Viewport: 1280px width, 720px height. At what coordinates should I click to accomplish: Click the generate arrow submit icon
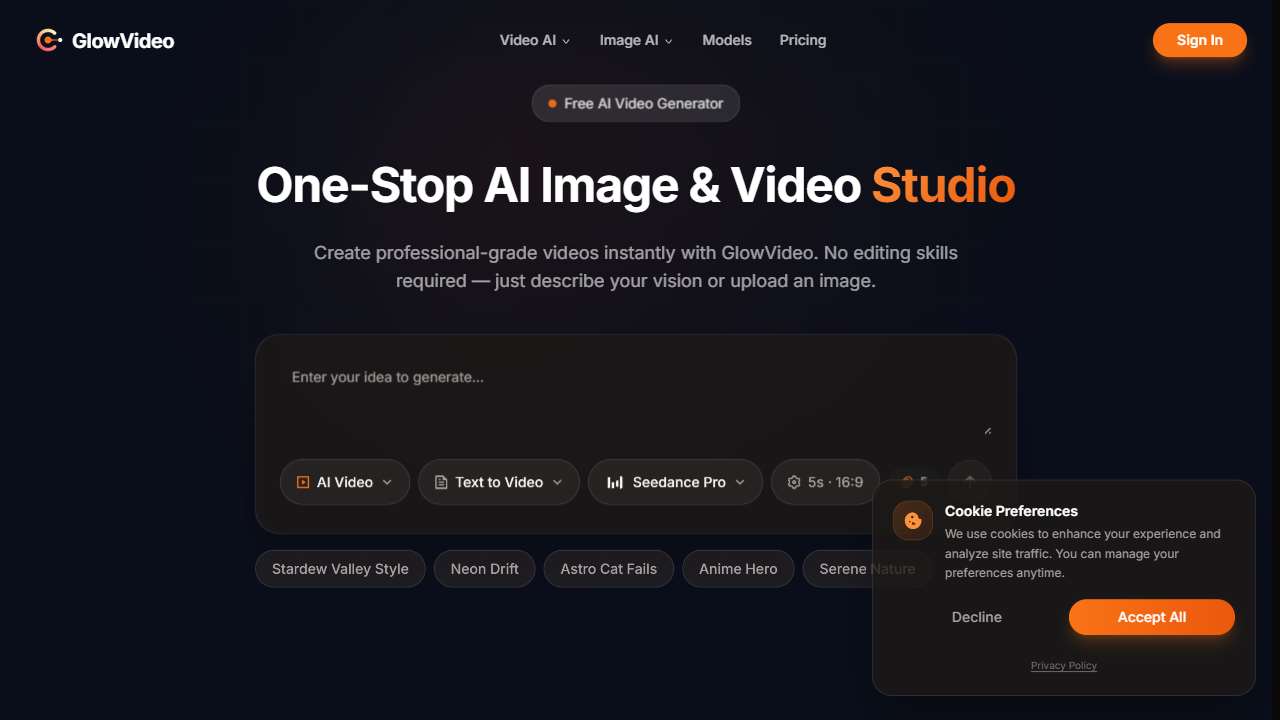[x=969, y=480]
